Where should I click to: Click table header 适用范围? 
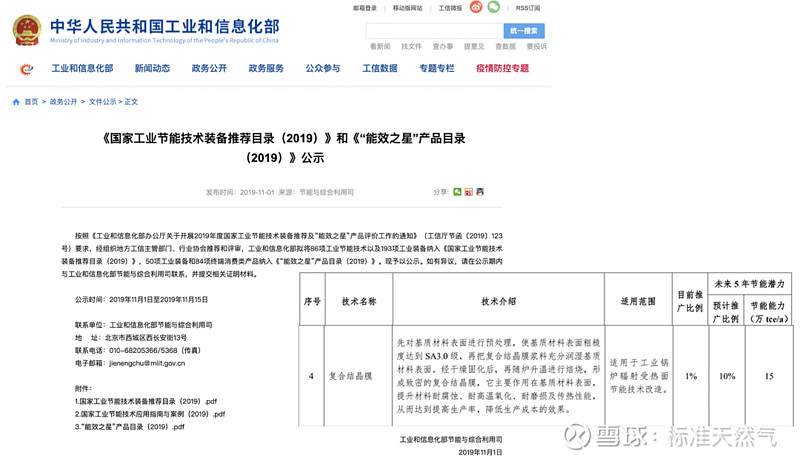pyautogui.click(x=638, y=301)
